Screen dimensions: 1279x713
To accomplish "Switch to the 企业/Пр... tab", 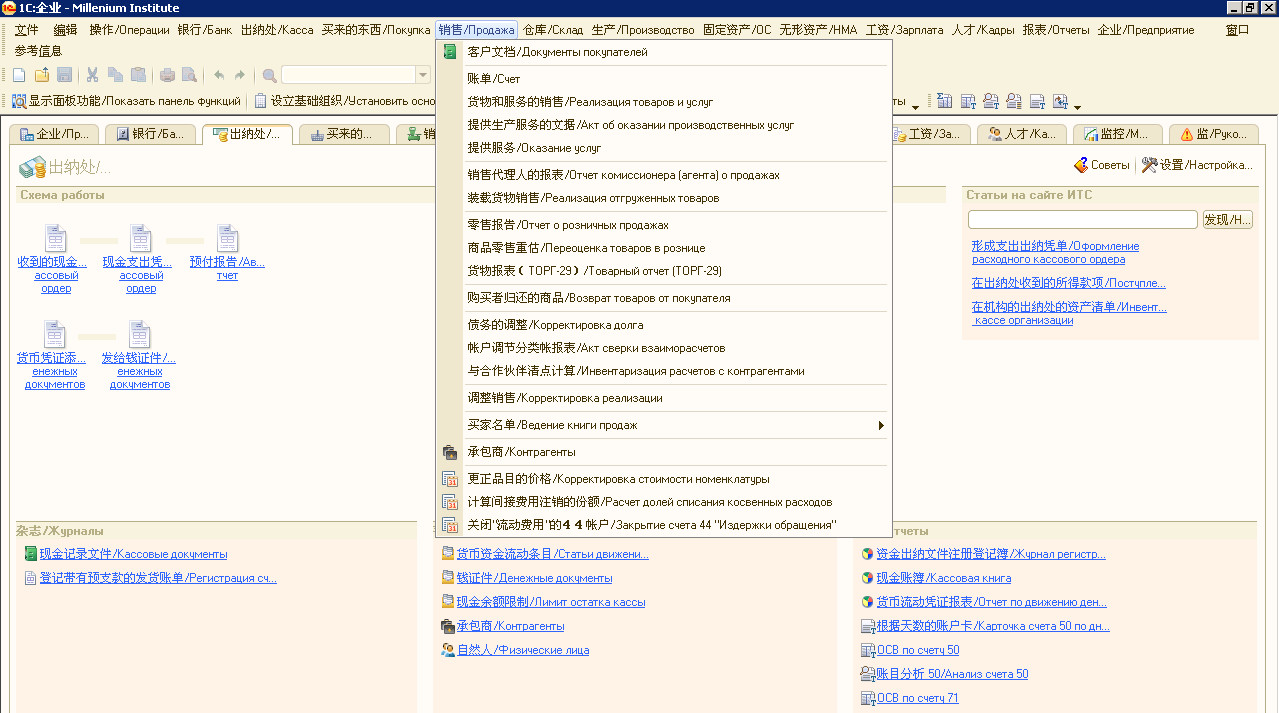I will 55,134.
